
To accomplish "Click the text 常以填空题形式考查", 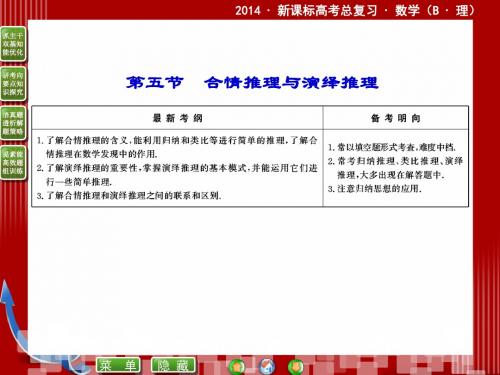I will (376, 147).
